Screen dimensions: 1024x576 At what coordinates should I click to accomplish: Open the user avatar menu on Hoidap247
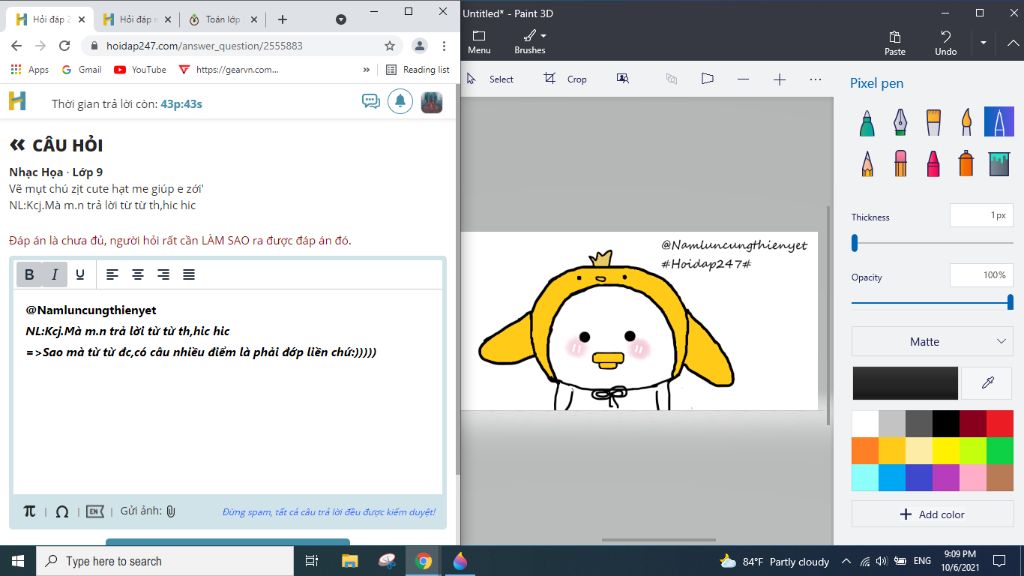pyautogui.click(x=432, y=103)
